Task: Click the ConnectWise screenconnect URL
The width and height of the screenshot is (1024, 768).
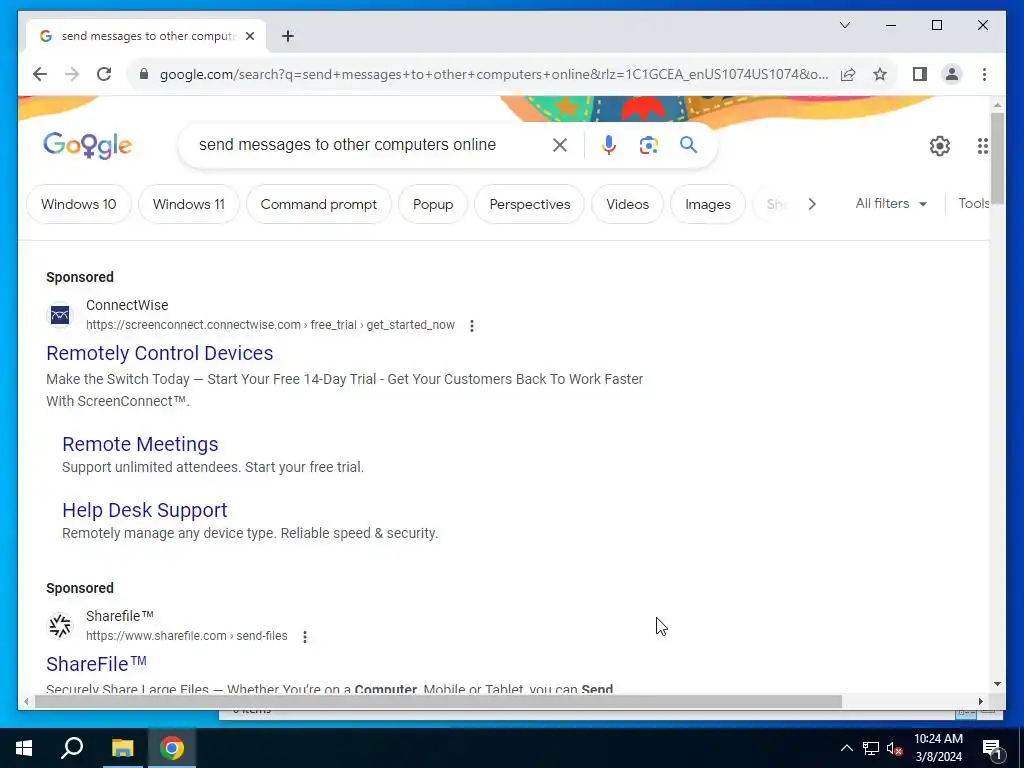Action: [x=270, y=325]
